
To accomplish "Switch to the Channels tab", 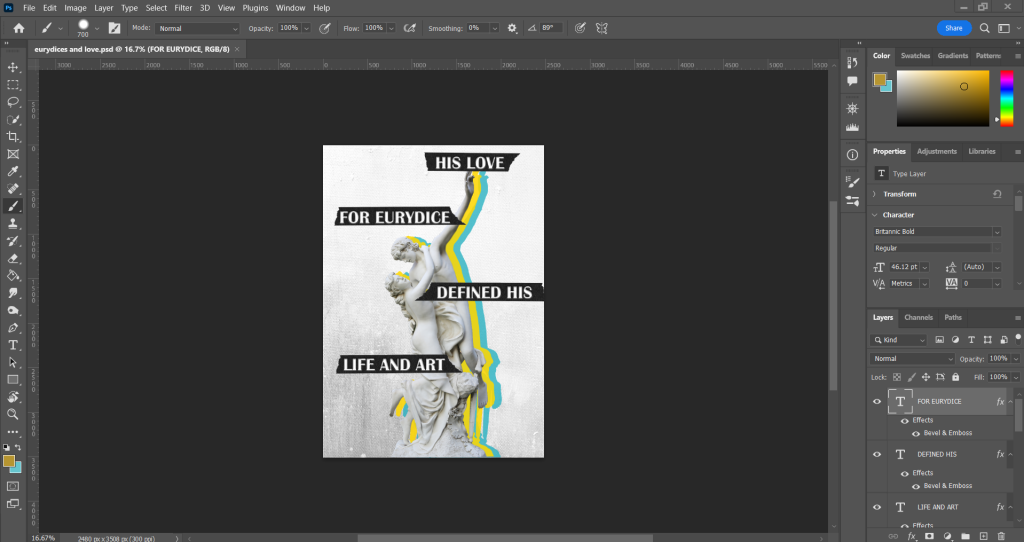I will pyautogui.click(x=917, y=317).
